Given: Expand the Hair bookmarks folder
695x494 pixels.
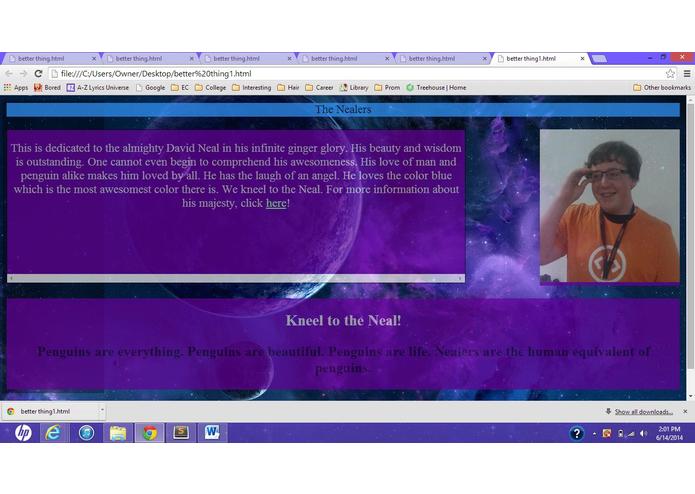Looking at the screenshot, I should coord(288,88).
